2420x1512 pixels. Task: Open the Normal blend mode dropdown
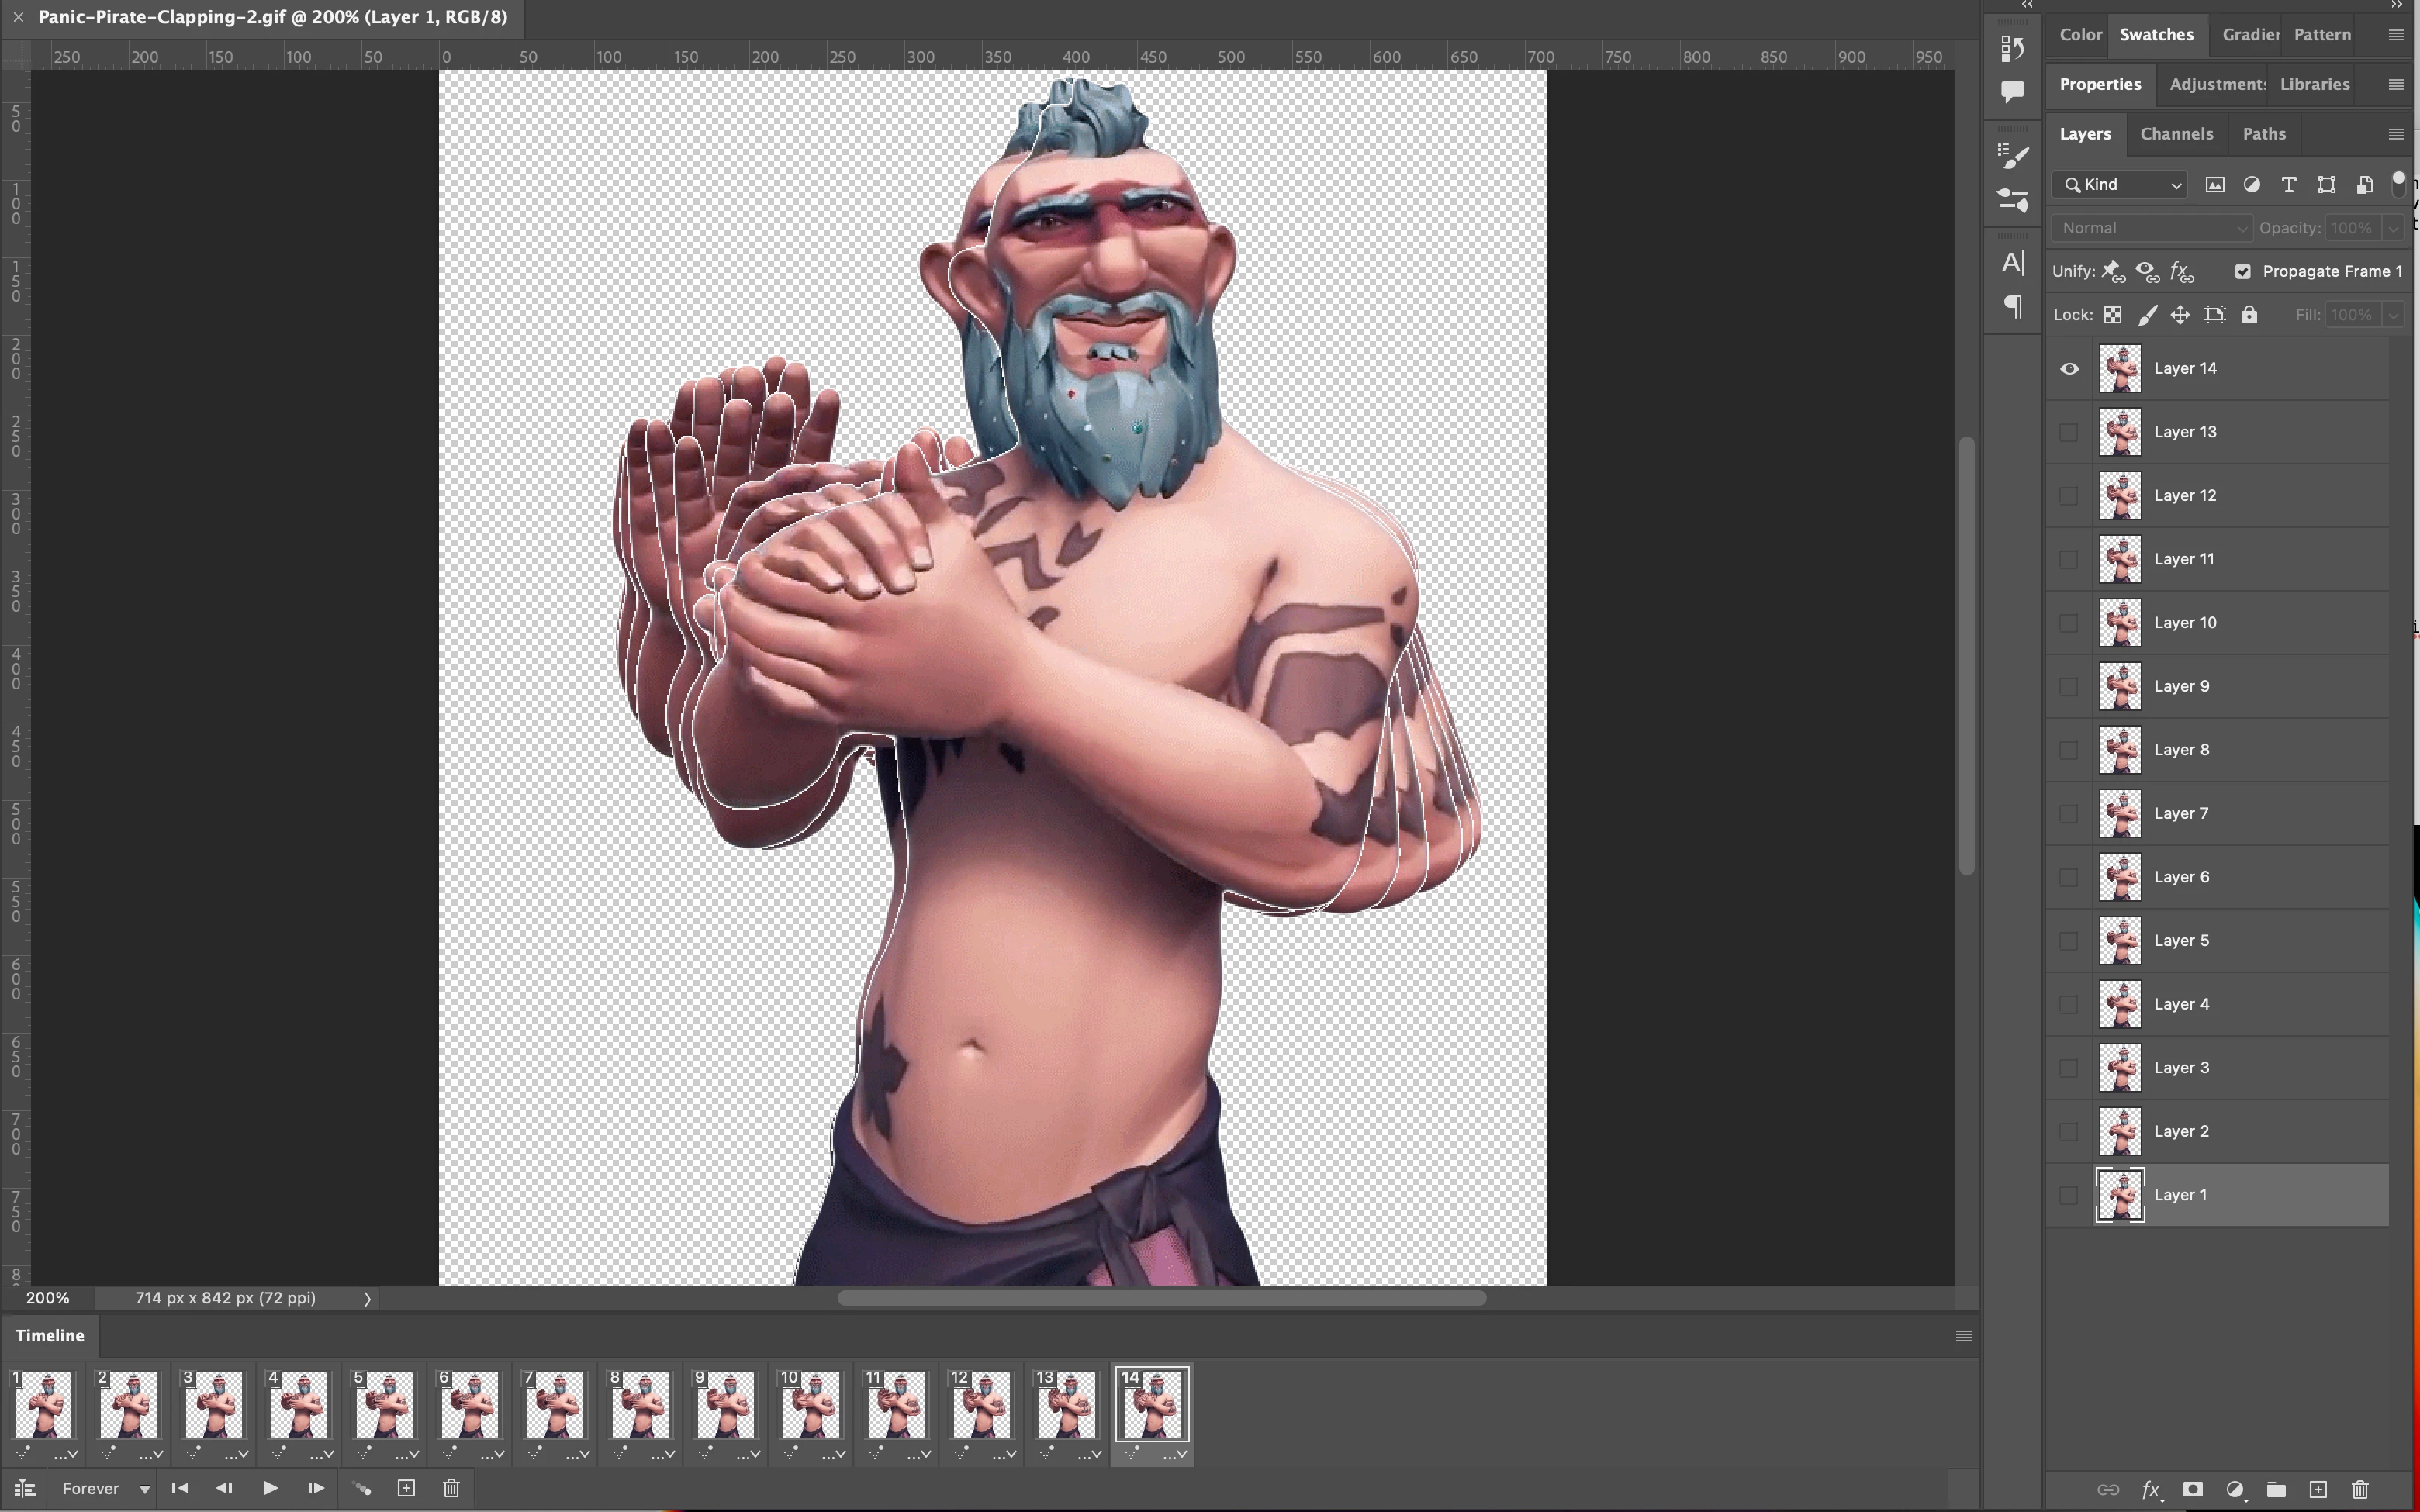(x=2151, y=228)
